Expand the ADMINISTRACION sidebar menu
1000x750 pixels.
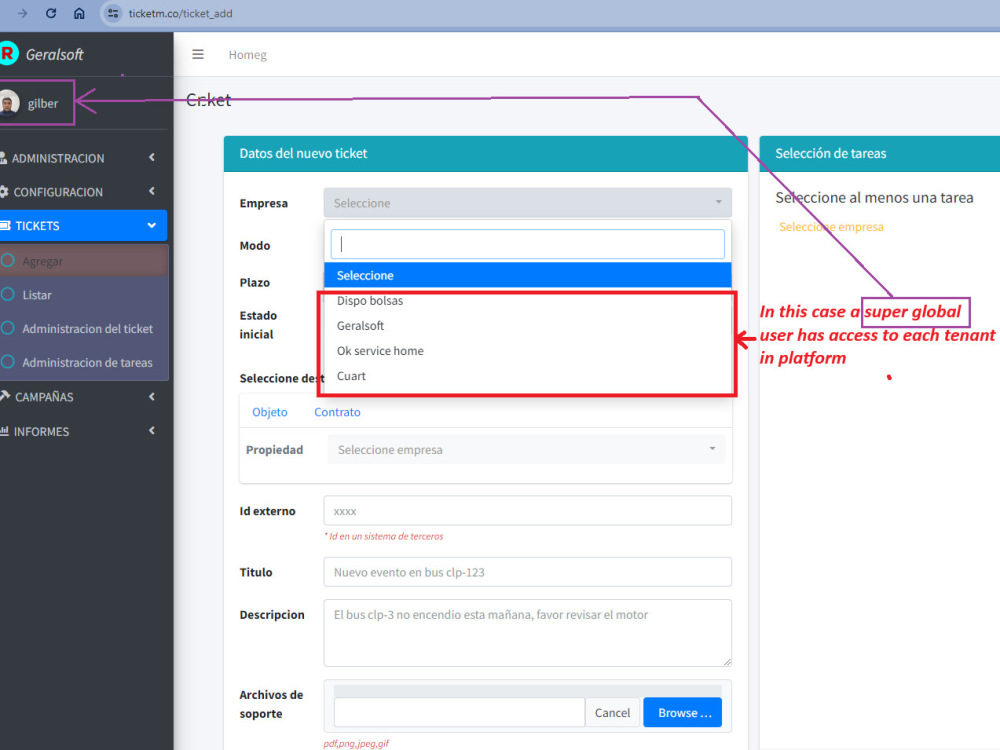83,158
